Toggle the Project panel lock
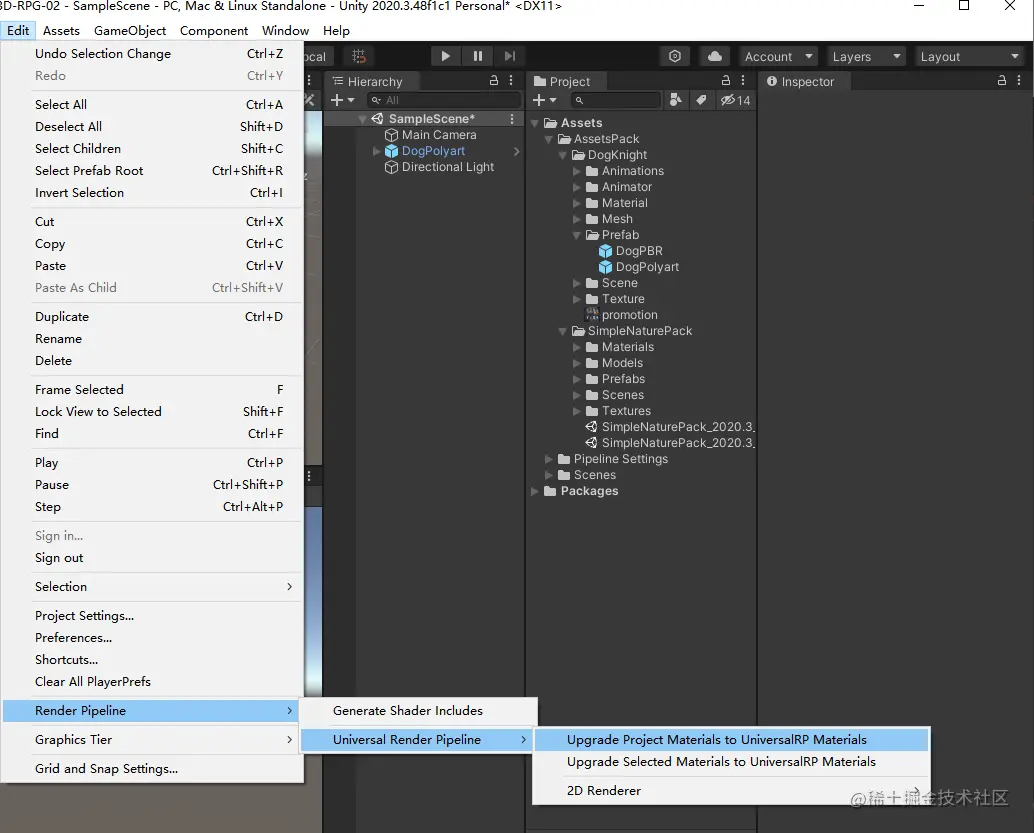 point(725,80)
